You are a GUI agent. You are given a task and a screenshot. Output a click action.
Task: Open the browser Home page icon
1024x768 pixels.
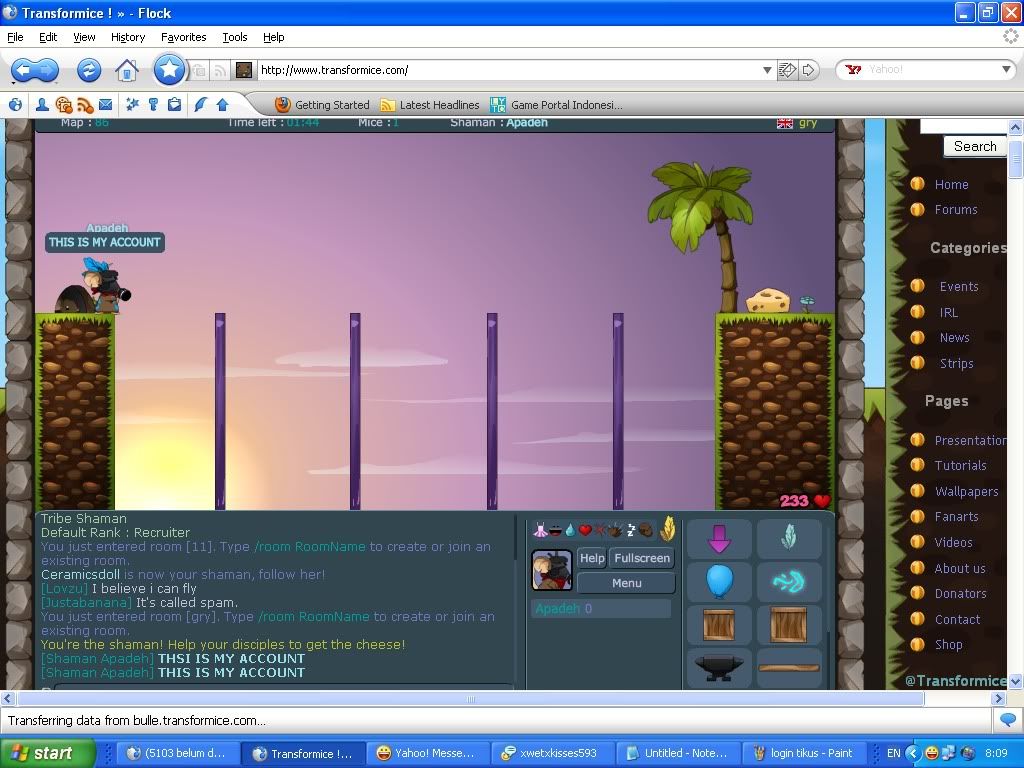pos(127,70)
